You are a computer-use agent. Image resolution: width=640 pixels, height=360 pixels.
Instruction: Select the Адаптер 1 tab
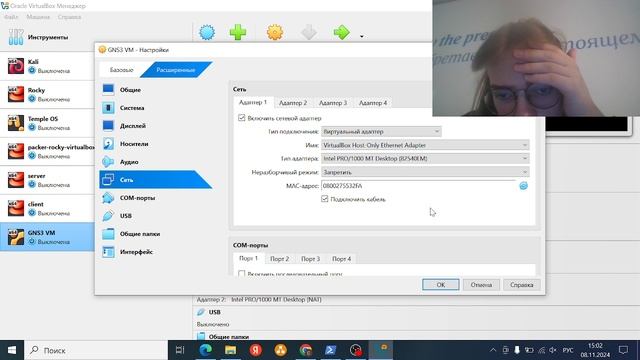(253, 102)
